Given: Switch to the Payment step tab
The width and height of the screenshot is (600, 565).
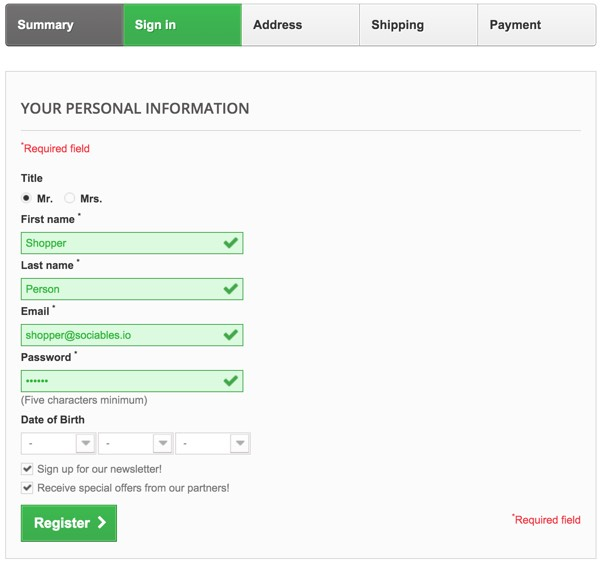Looking at the screenshot, I should pos(536,25).
